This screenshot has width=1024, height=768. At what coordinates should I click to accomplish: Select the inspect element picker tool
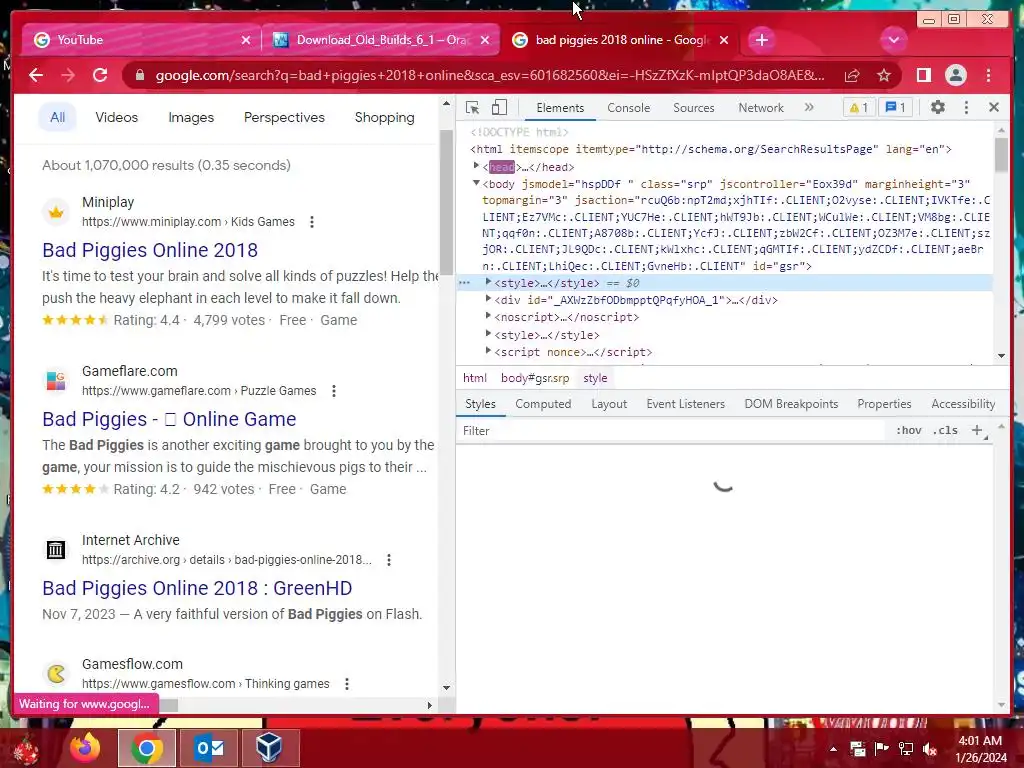(472, 108)
